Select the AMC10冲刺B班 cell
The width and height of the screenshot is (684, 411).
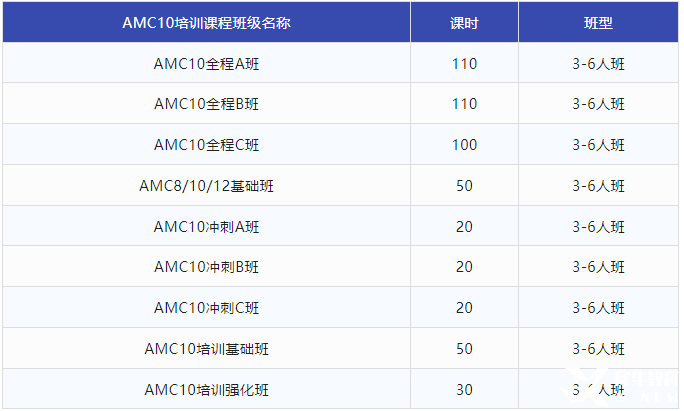pos(206,267)
